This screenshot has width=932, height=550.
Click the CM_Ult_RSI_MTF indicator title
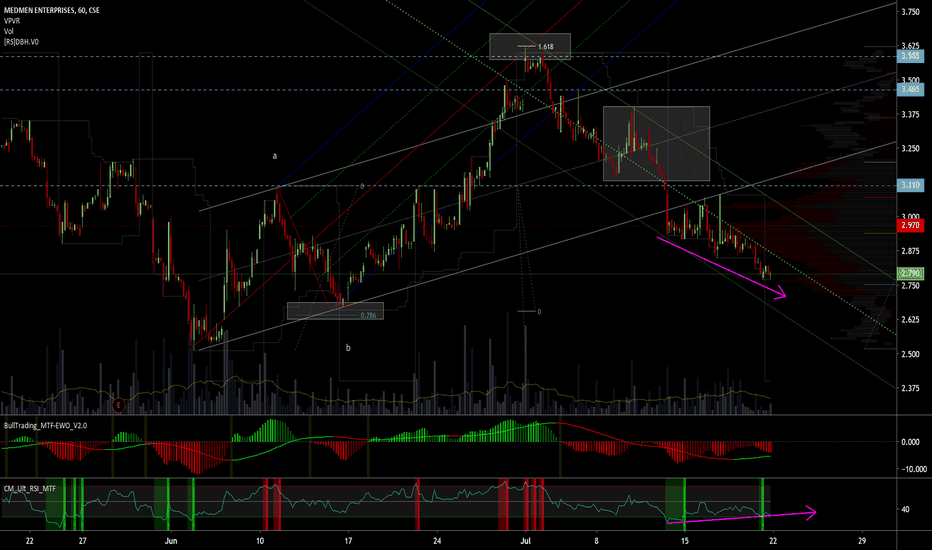[30, 489]
